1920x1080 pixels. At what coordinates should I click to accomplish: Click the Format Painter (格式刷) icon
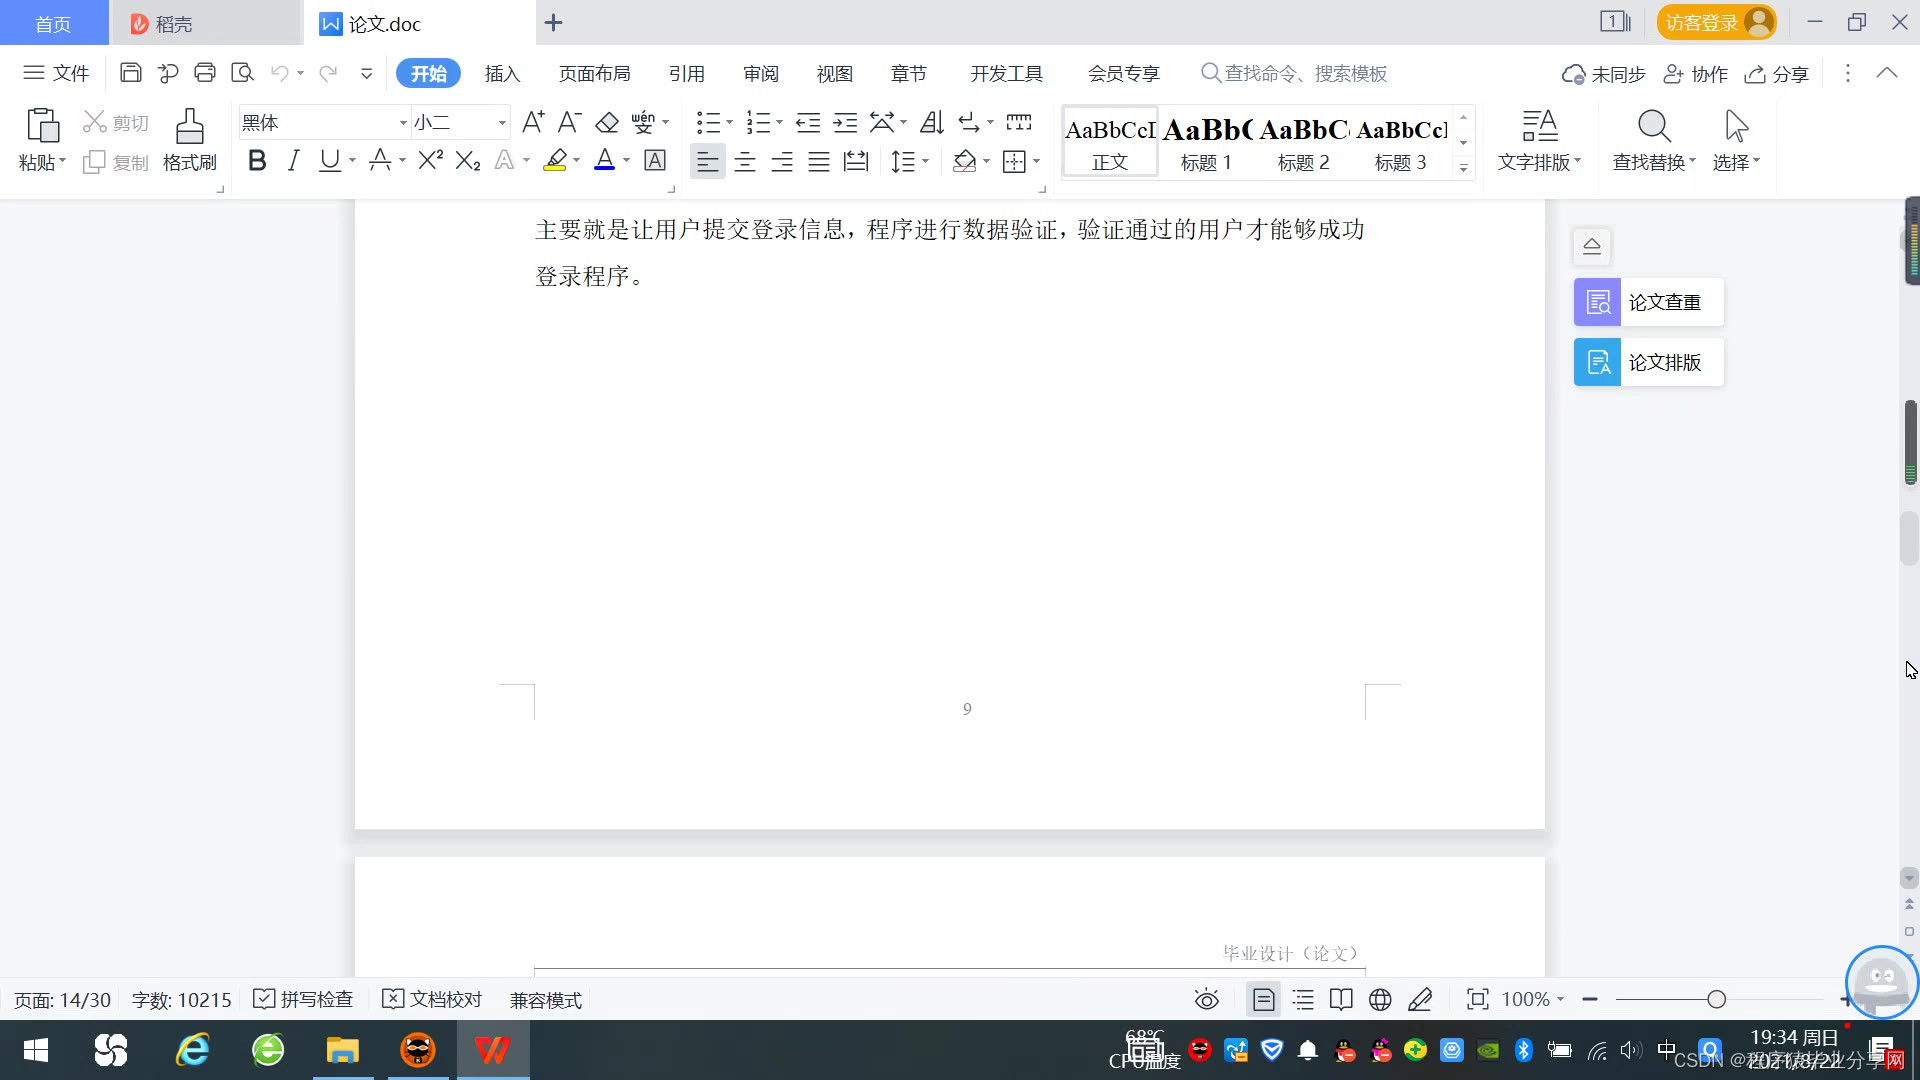click(x=189, y=139)
